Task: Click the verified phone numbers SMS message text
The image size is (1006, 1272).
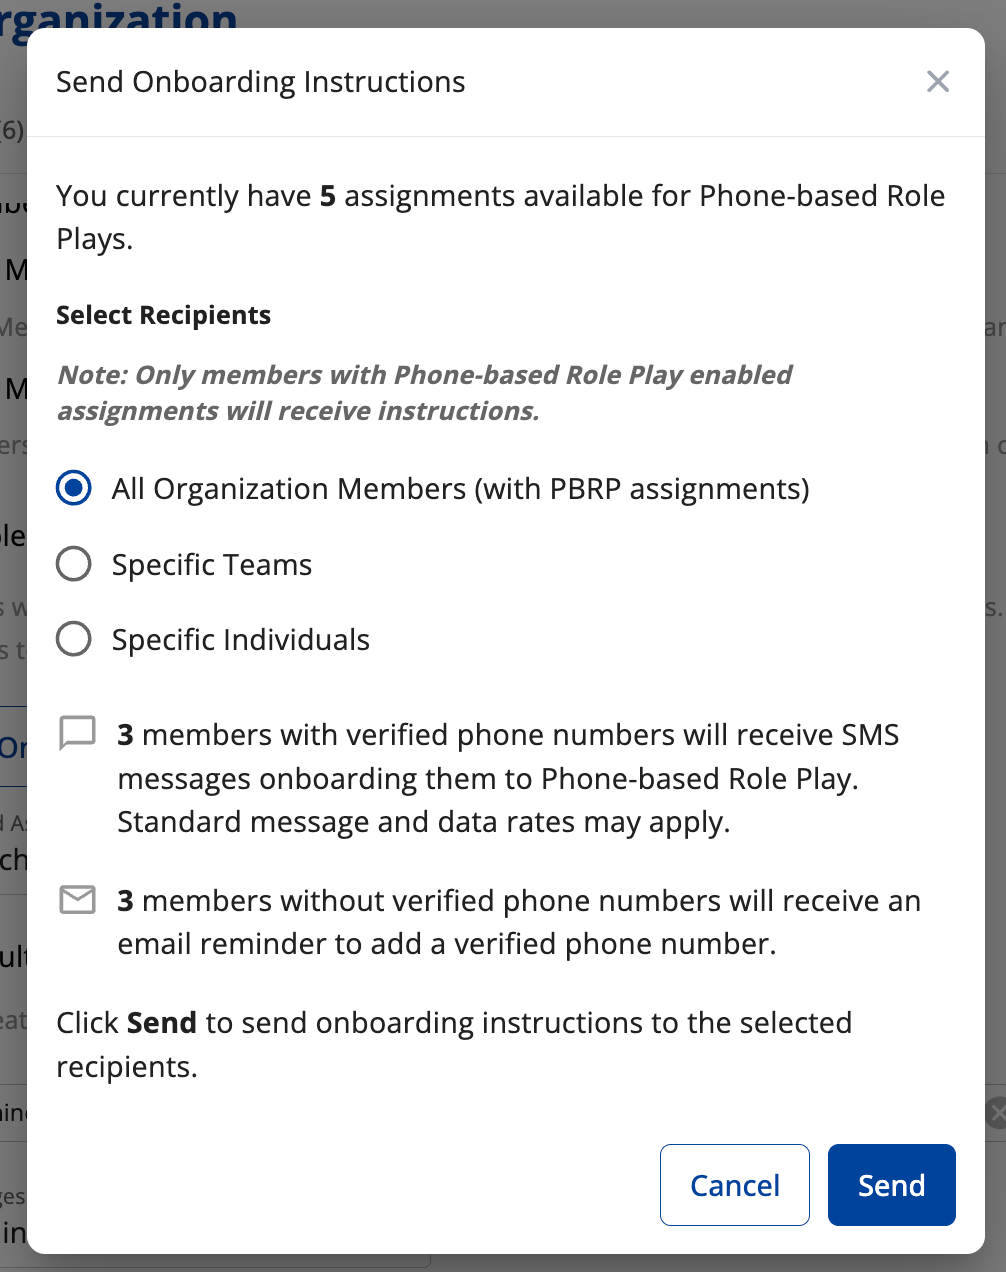Action: (x=508, y=778)
